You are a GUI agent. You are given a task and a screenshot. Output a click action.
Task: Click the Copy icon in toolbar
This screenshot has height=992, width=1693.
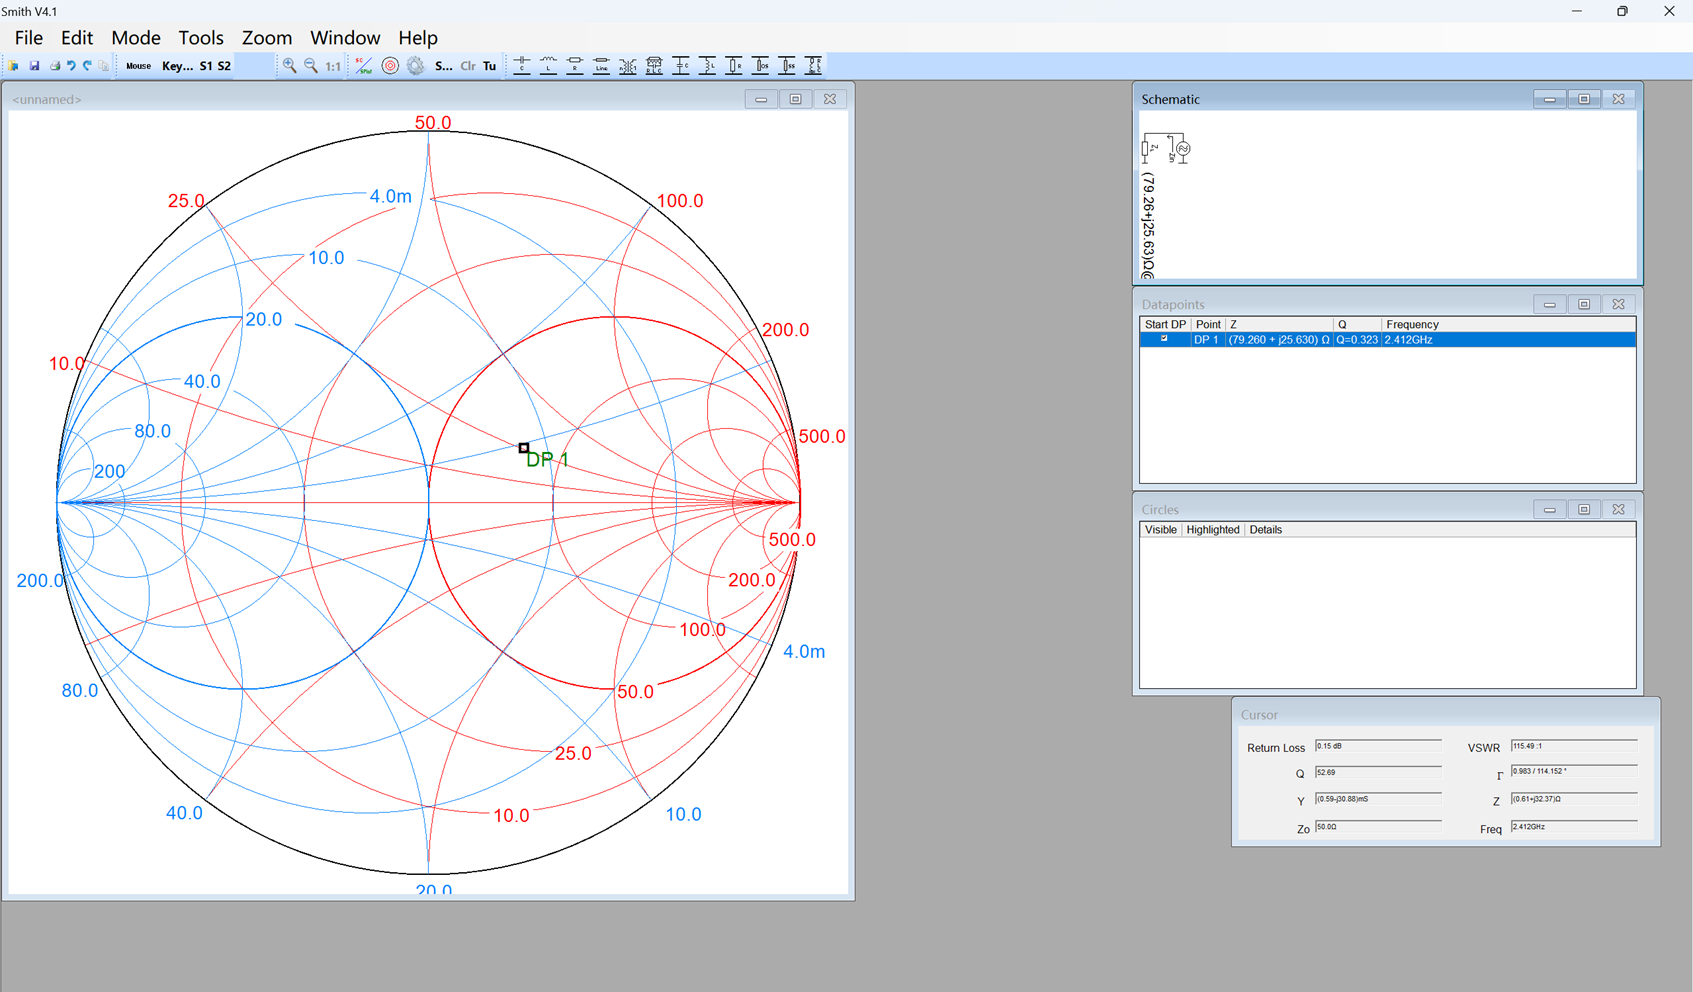[x=104, y=66]
